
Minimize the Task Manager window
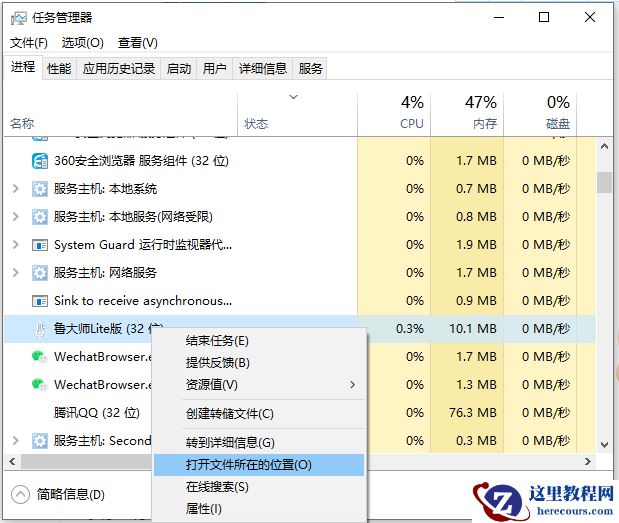[499, 17]
